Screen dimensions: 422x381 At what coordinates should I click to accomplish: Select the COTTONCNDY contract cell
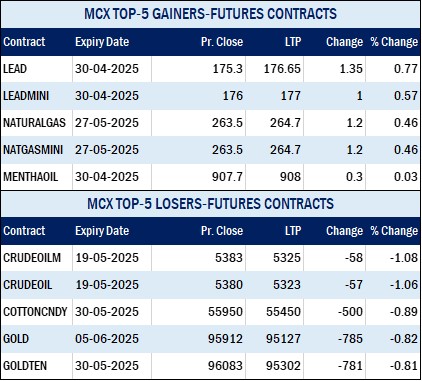(35, 312)
